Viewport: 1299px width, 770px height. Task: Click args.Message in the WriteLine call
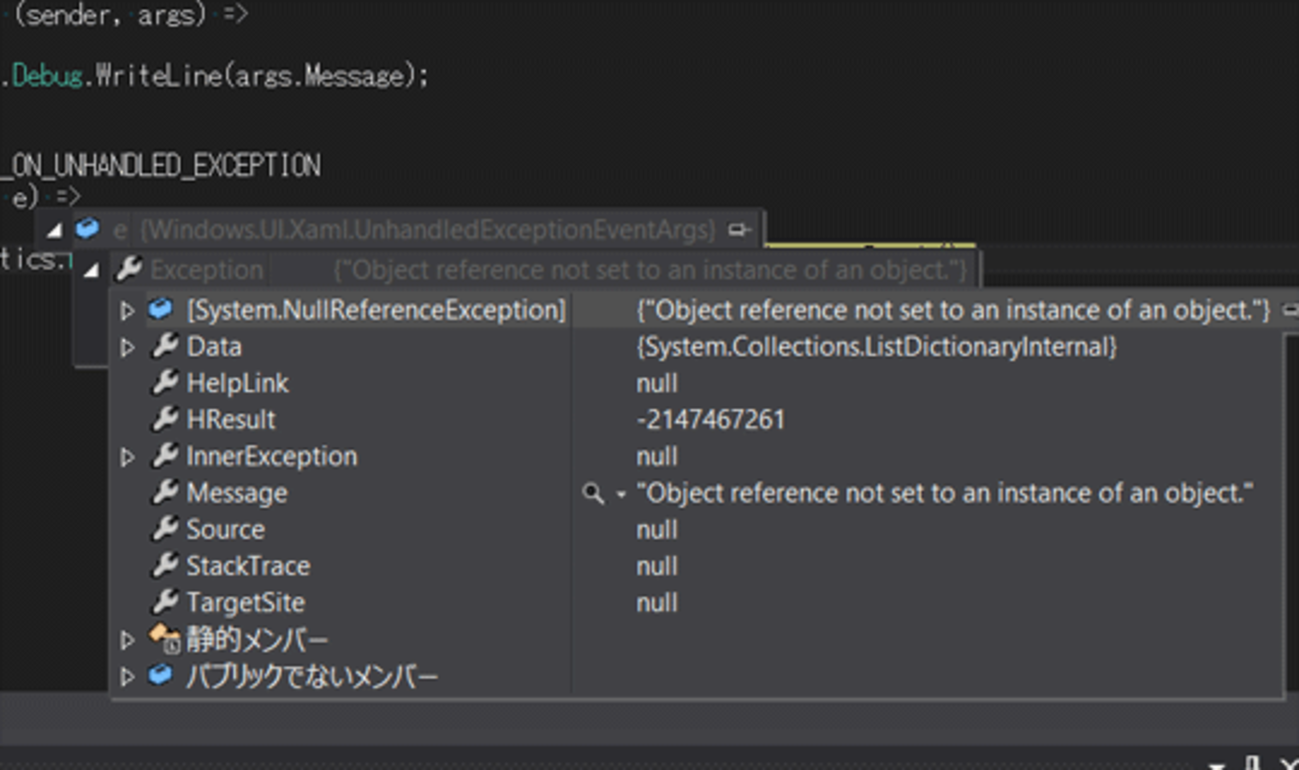click(322, 76)
